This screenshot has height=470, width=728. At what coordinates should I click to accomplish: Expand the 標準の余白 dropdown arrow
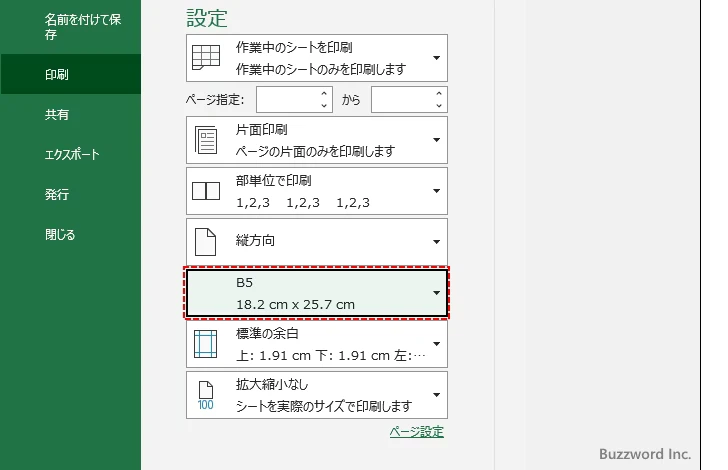[436, 344]
